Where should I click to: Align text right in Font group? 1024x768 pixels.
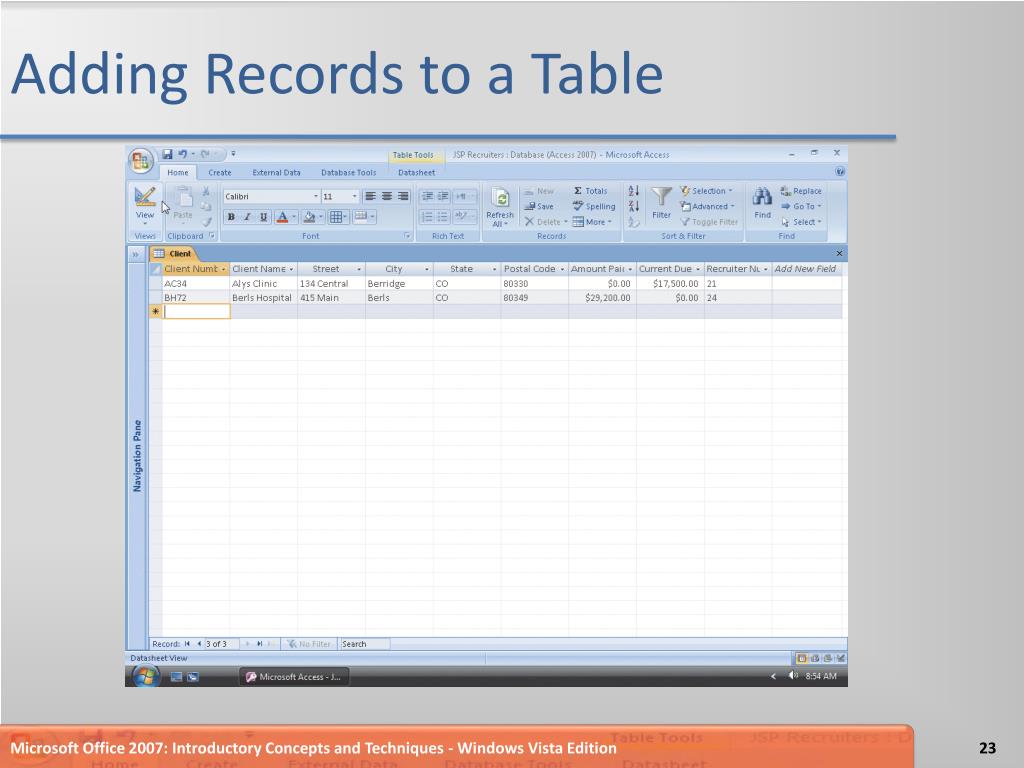403,196
